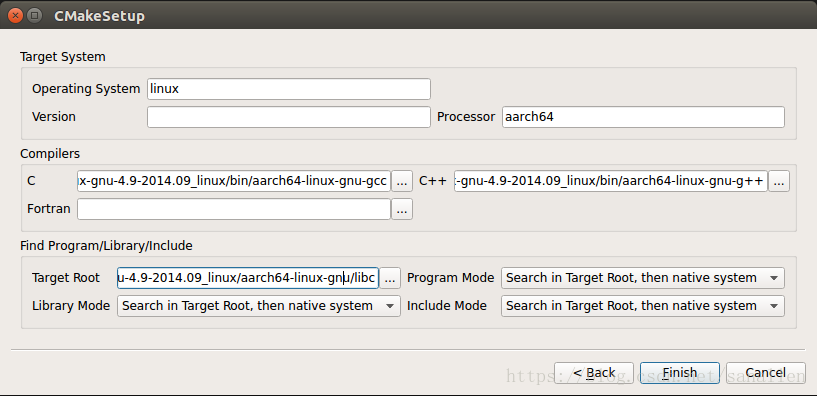The width and height of the screenshot is (817, 396).
Task: Click the window minimize button in title bar
Action: click(x=34, y=15)
